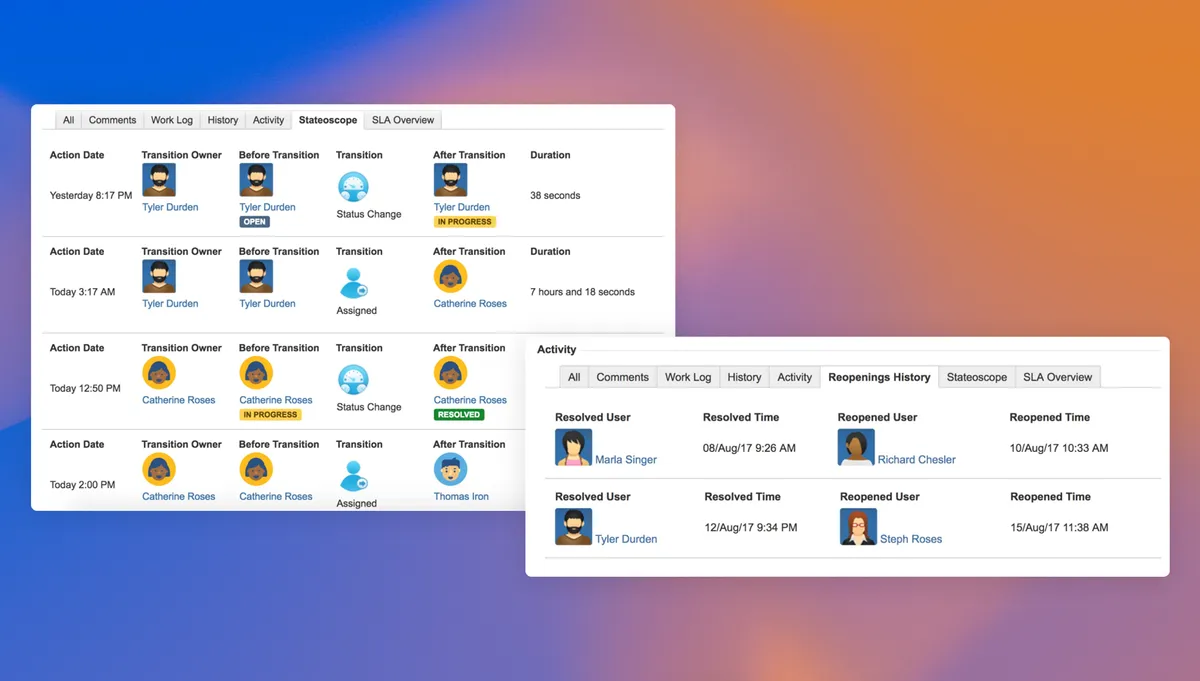Open After Transition Catherine Roses link, Today 12:50 PM row

point(470,400)
